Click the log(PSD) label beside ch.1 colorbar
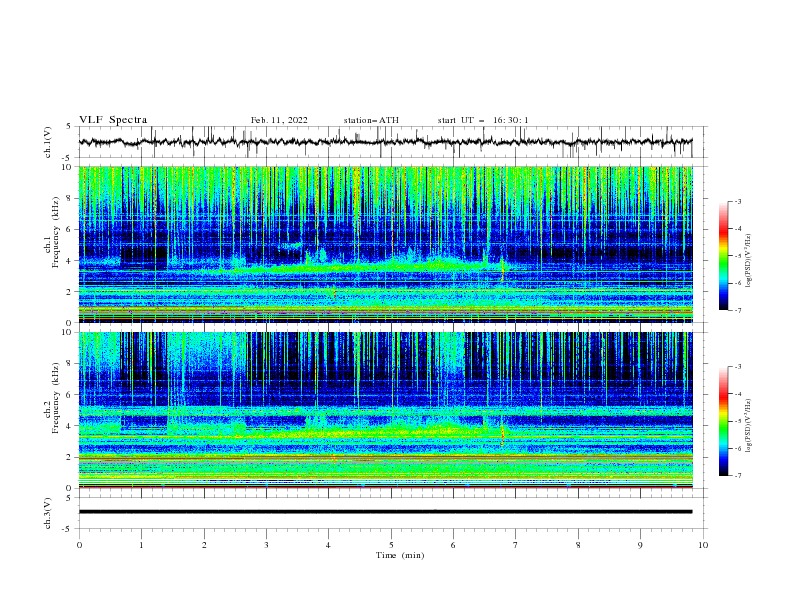The width and height of the screenshot is (792, 612). coord(749,261)
